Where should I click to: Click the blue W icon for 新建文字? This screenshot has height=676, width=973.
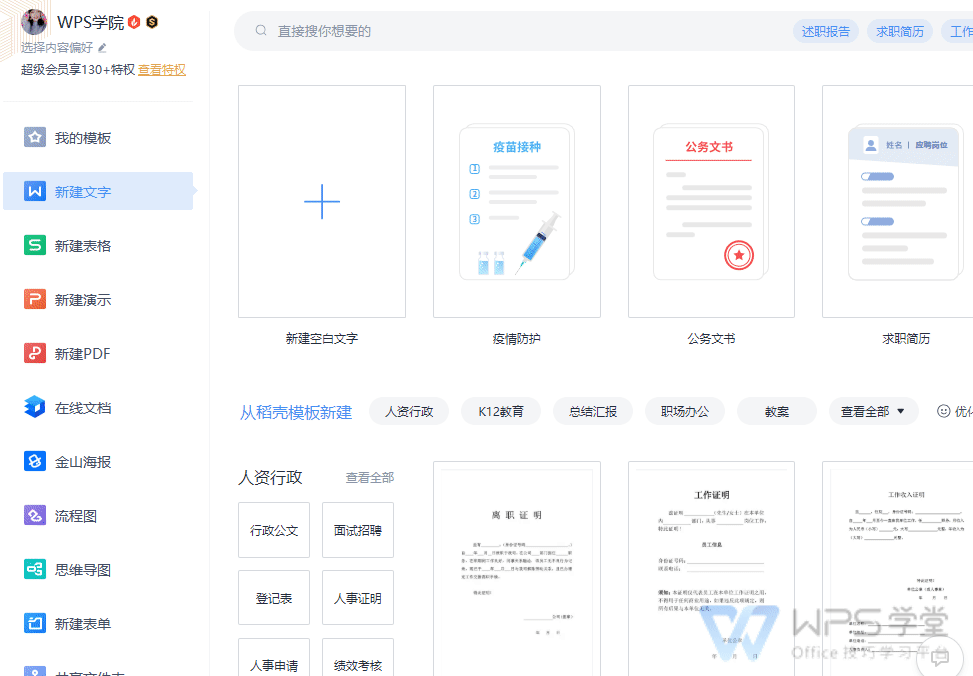click(x=35, y=191)
